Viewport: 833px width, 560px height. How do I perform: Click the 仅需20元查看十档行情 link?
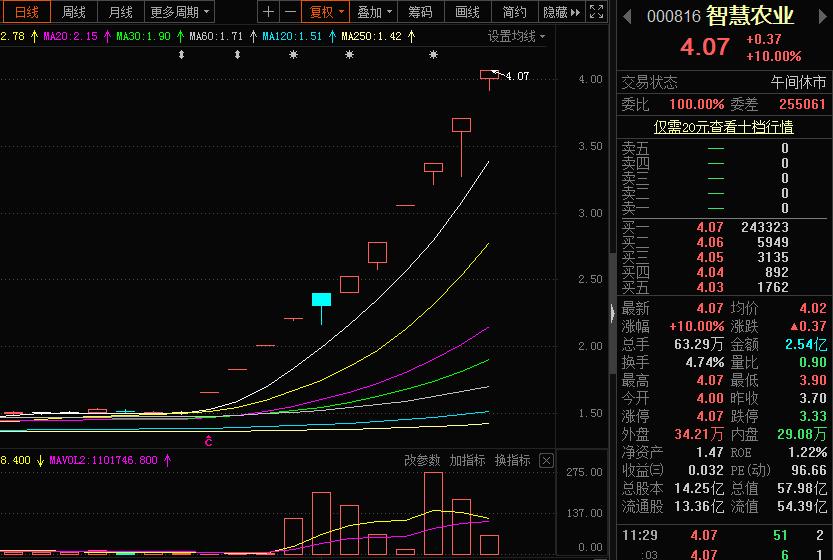click(x=723, y=127)
